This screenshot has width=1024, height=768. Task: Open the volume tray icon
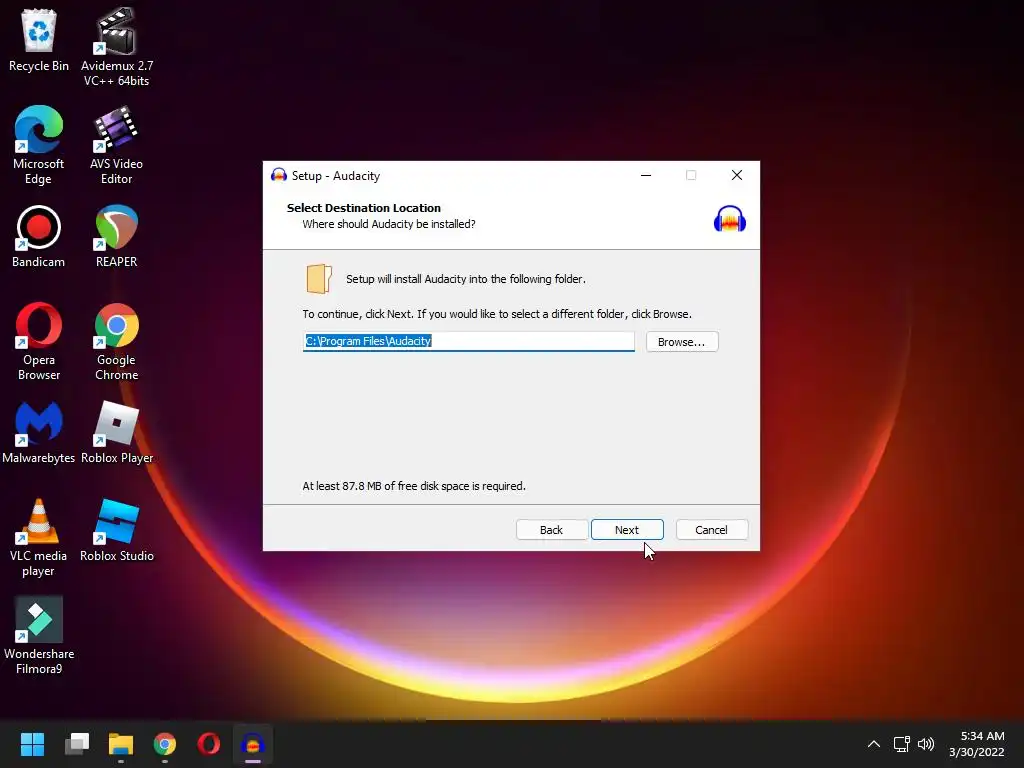click(x=925, y=744)
